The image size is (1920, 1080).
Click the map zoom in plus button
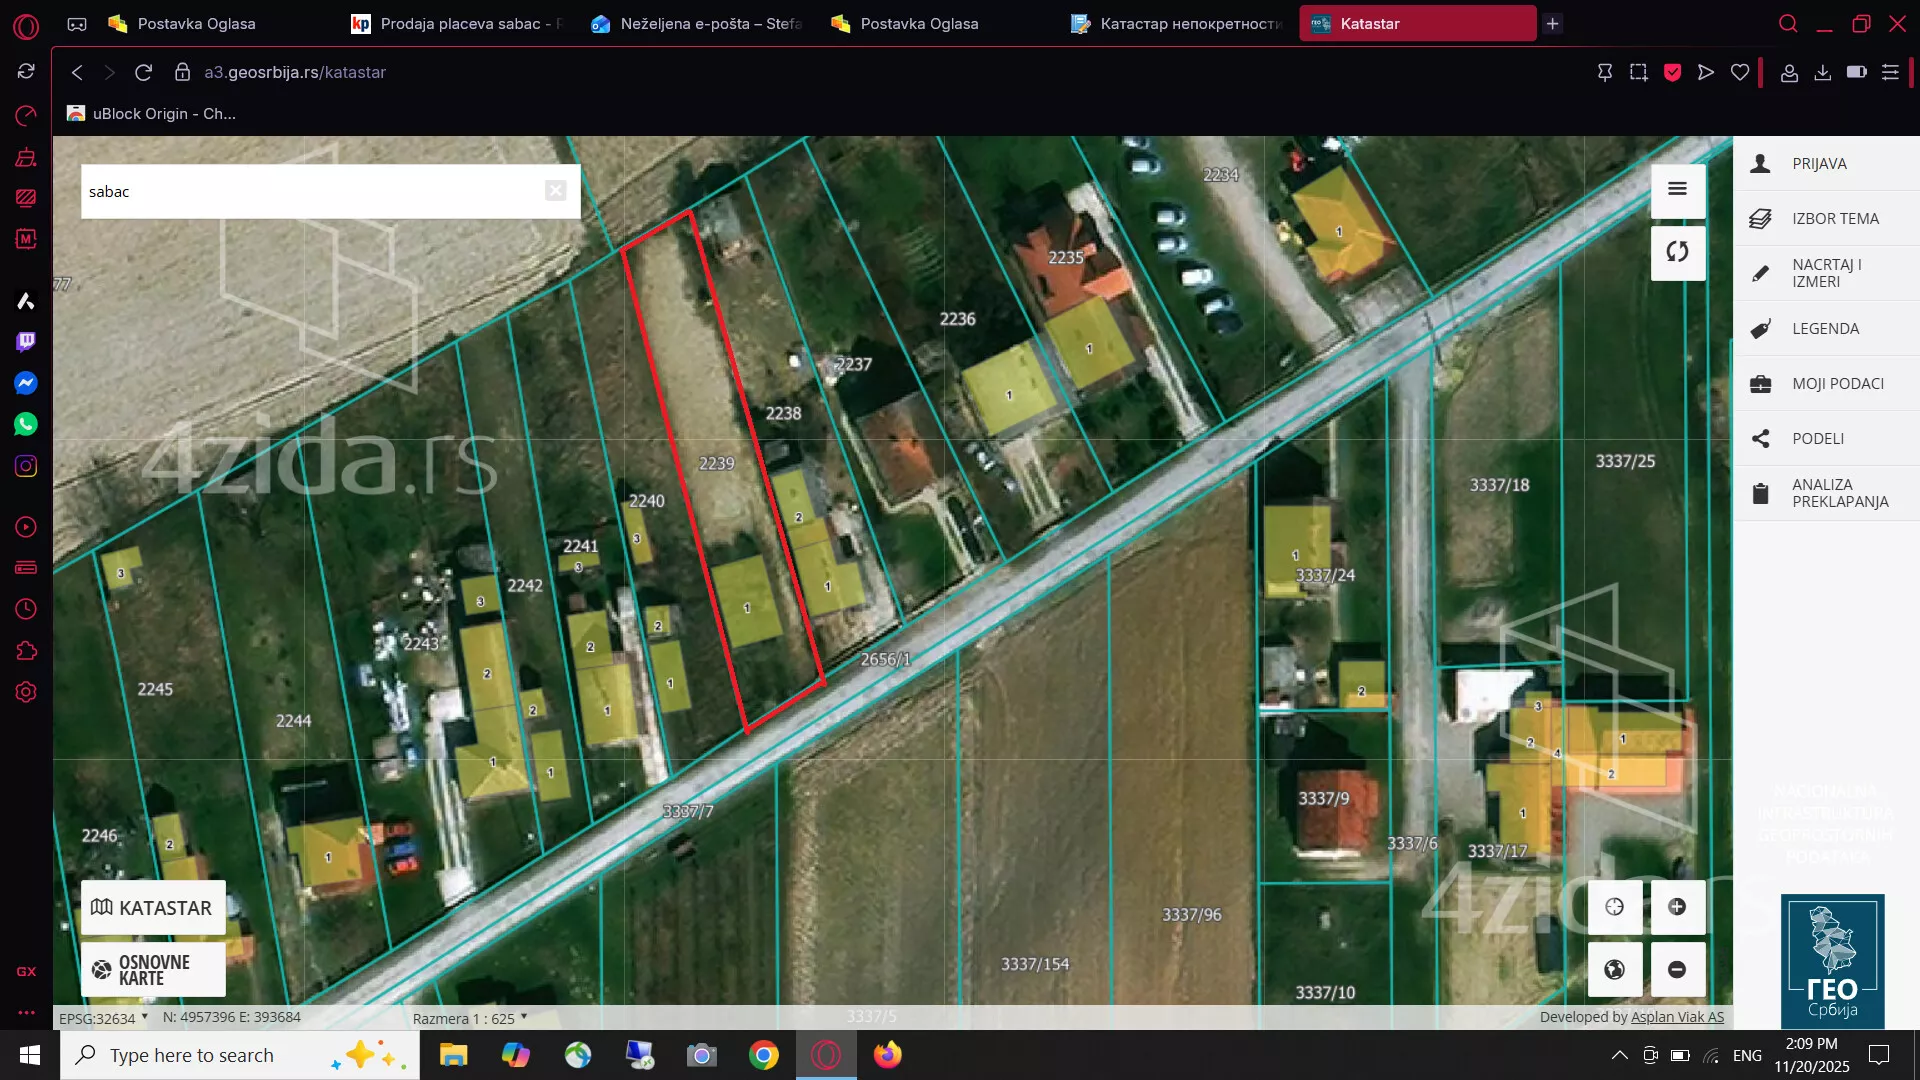tap(1677, 907)
